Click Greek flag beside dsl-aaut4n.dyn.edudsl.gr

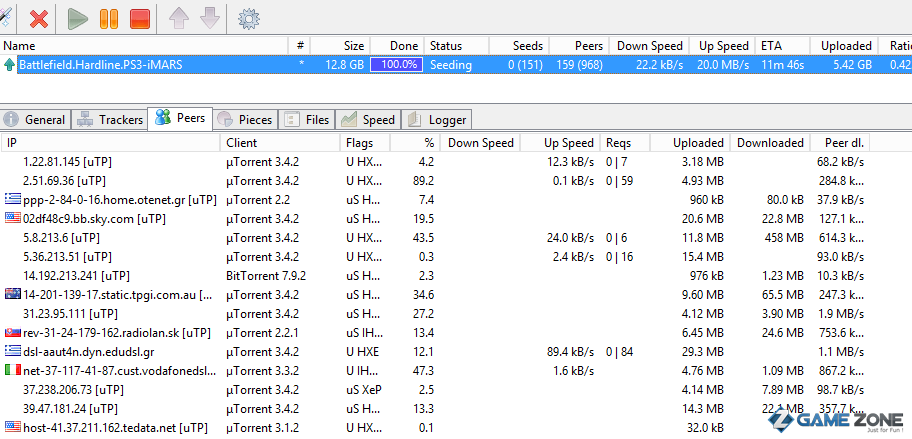[x=12, y=351]
